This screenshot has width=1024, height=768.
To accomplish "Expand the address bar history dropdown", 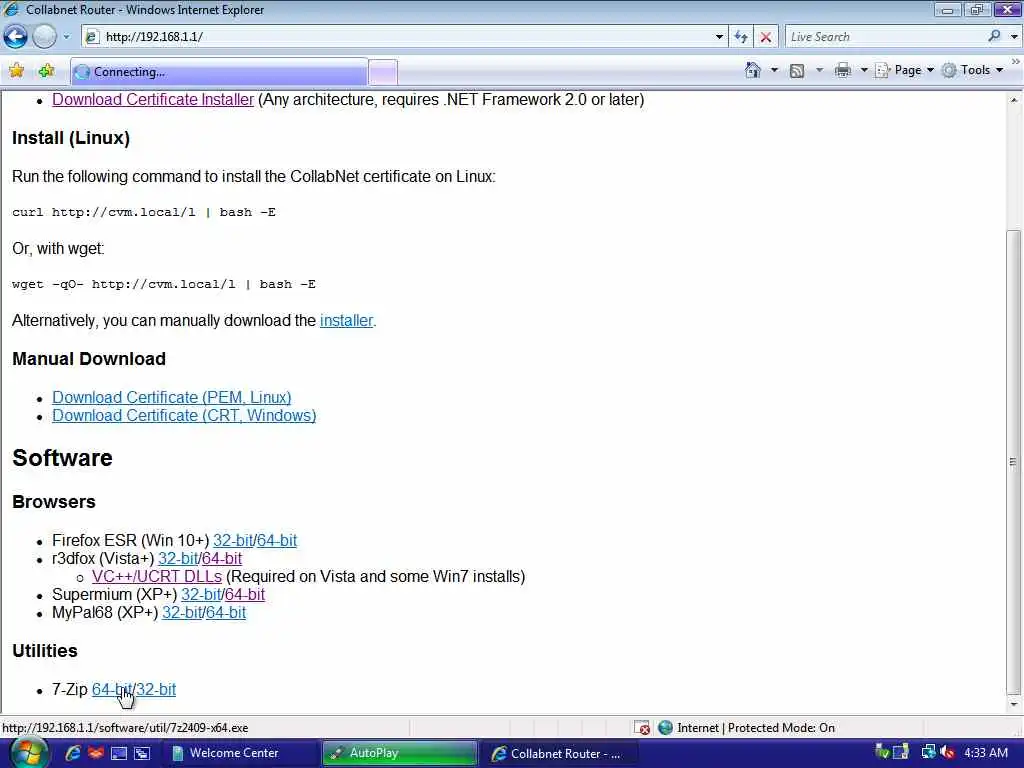I will click(719, 37).
